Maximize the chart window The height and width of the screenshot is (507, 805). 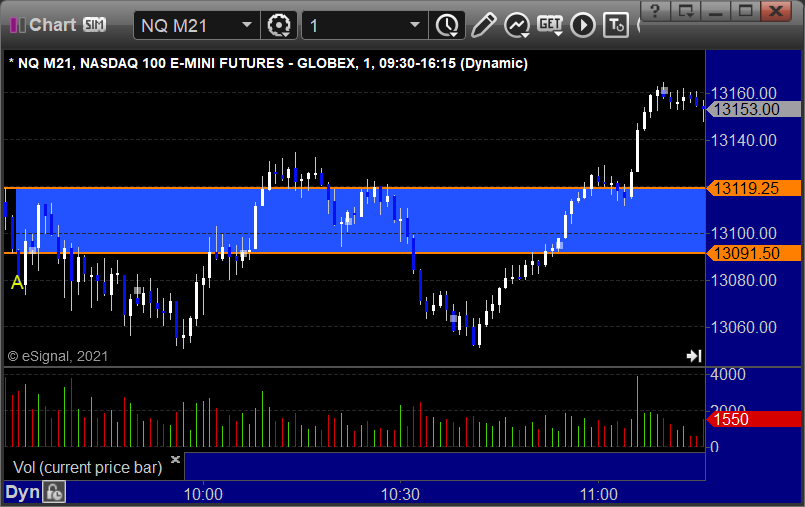[745, 10]
